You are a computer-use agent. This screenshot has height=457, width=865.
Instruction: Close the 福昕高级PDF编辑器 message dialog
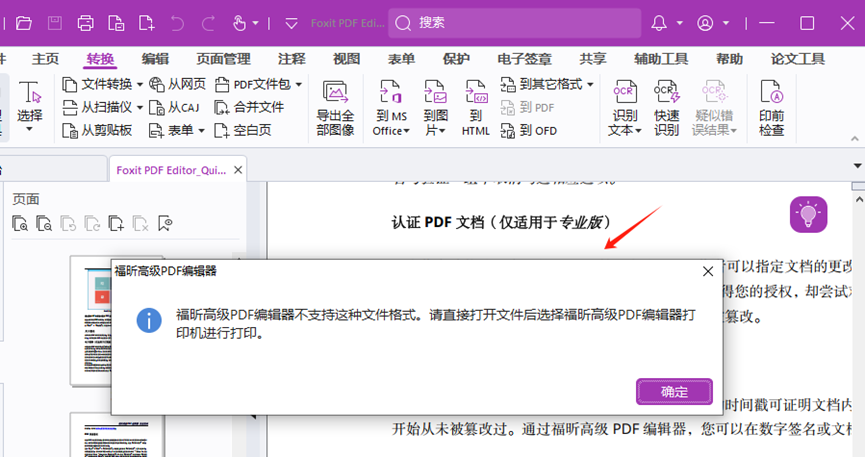click(x=708, y=271)
